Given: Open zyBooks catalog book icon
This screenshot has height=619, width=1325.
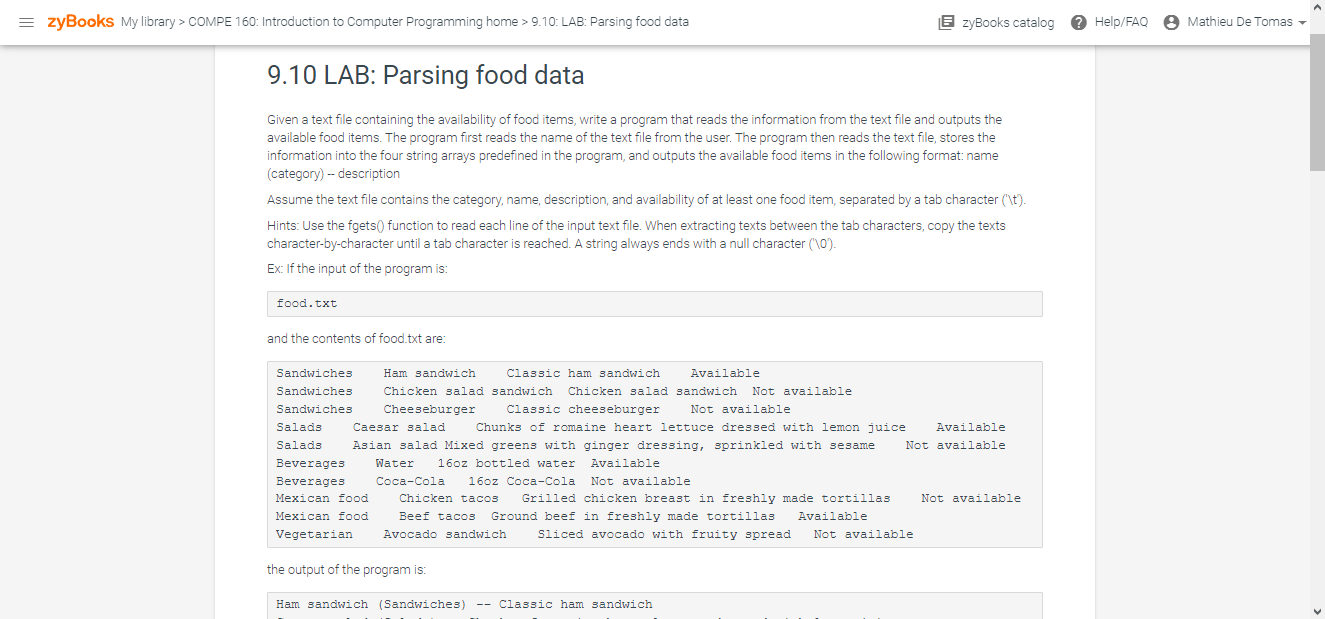Looking at the screenshot, I should coord(946,22).
